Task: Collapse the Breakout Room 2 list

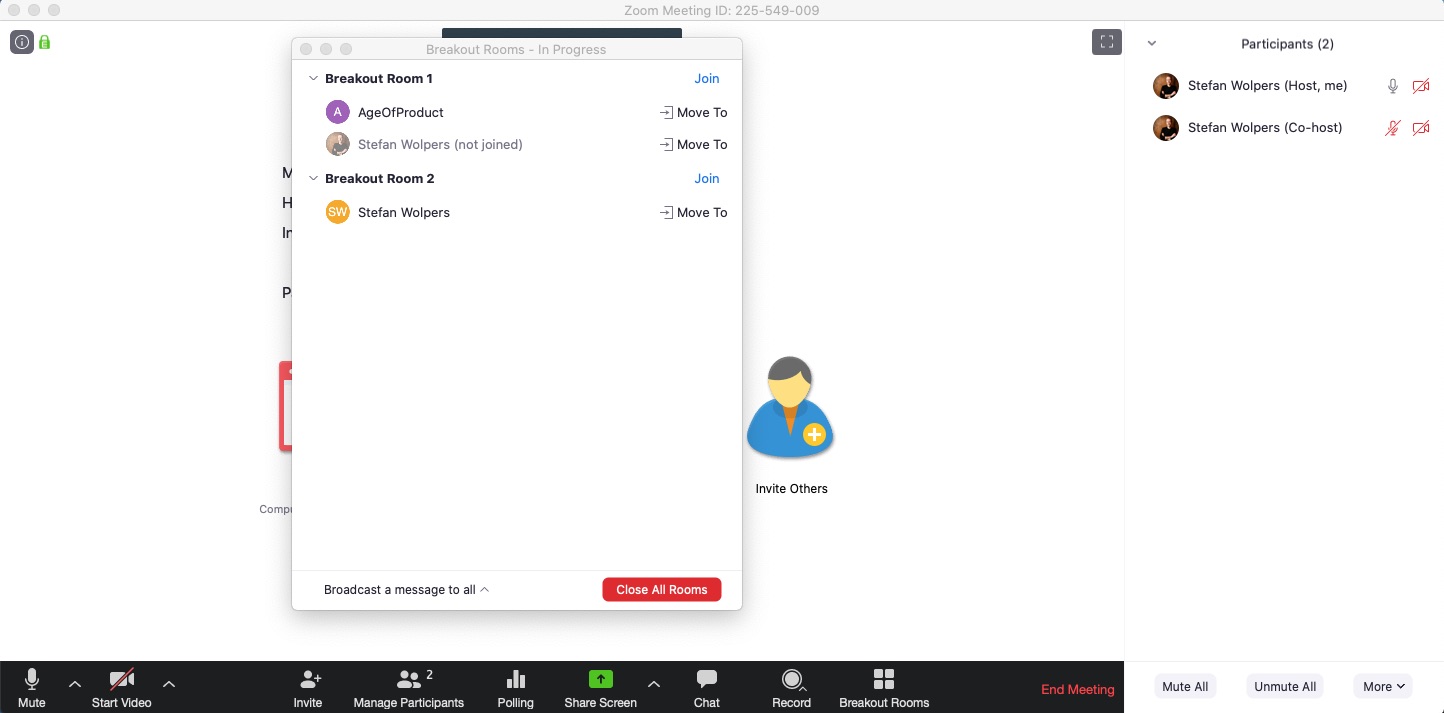Action: (313, 179)
